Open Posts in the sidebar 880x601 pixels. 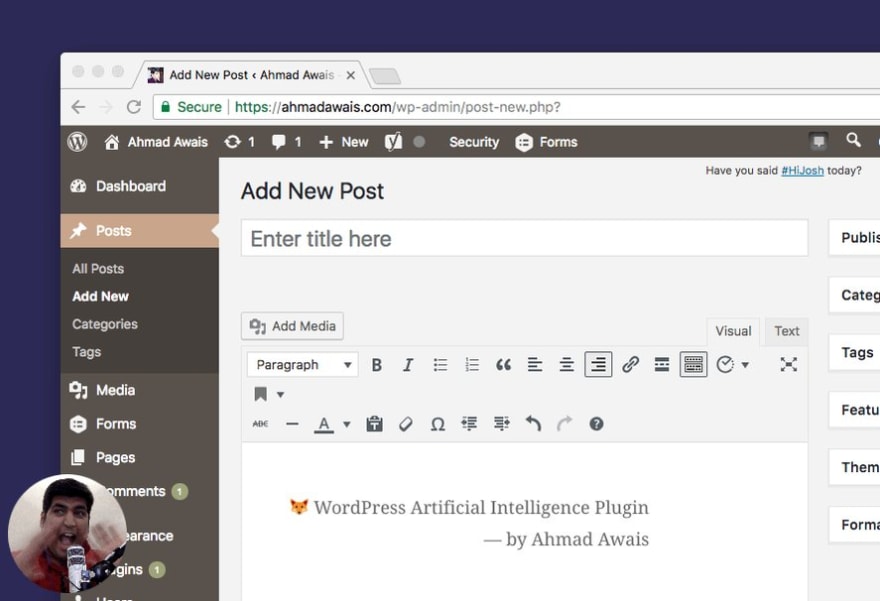[x=140, y=231]
